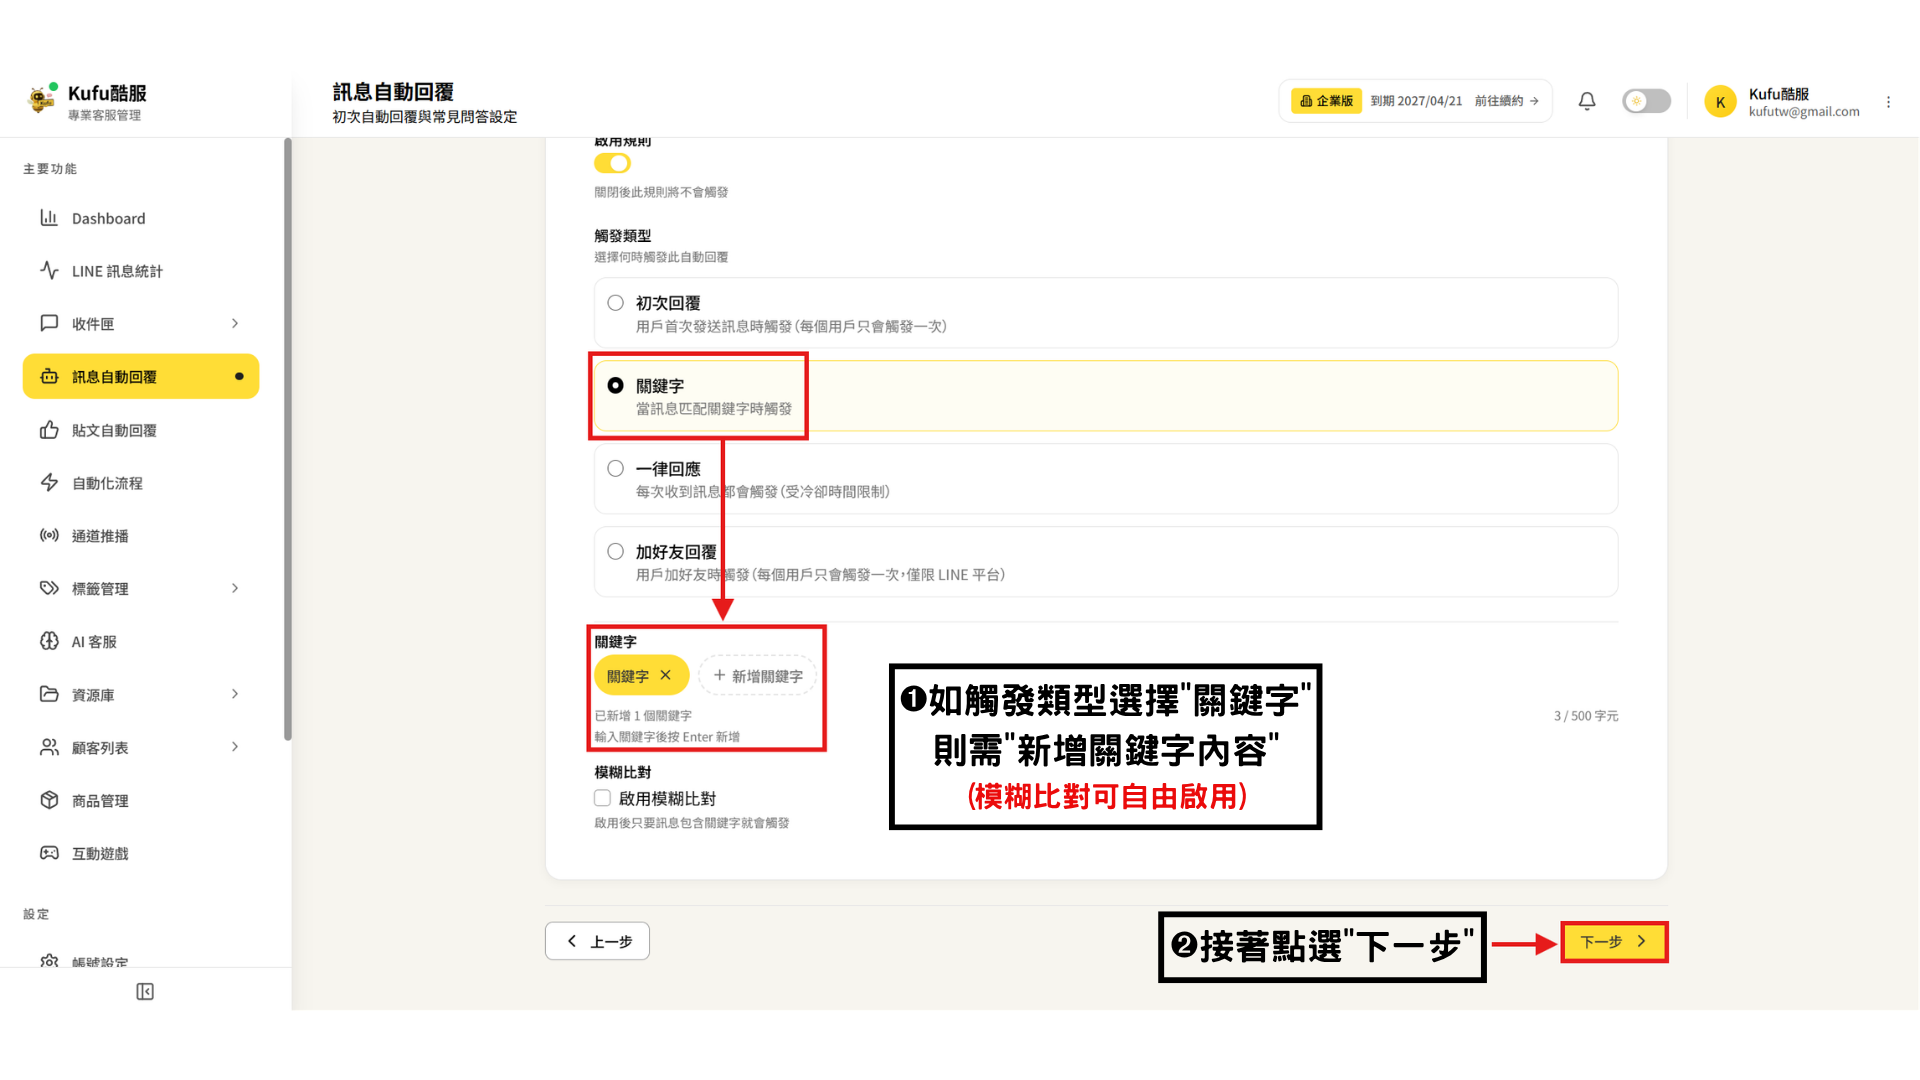Open the 貼文自動回覆 menu item
Viewport: 1920px width, 1080px height.
coord(141,431)
